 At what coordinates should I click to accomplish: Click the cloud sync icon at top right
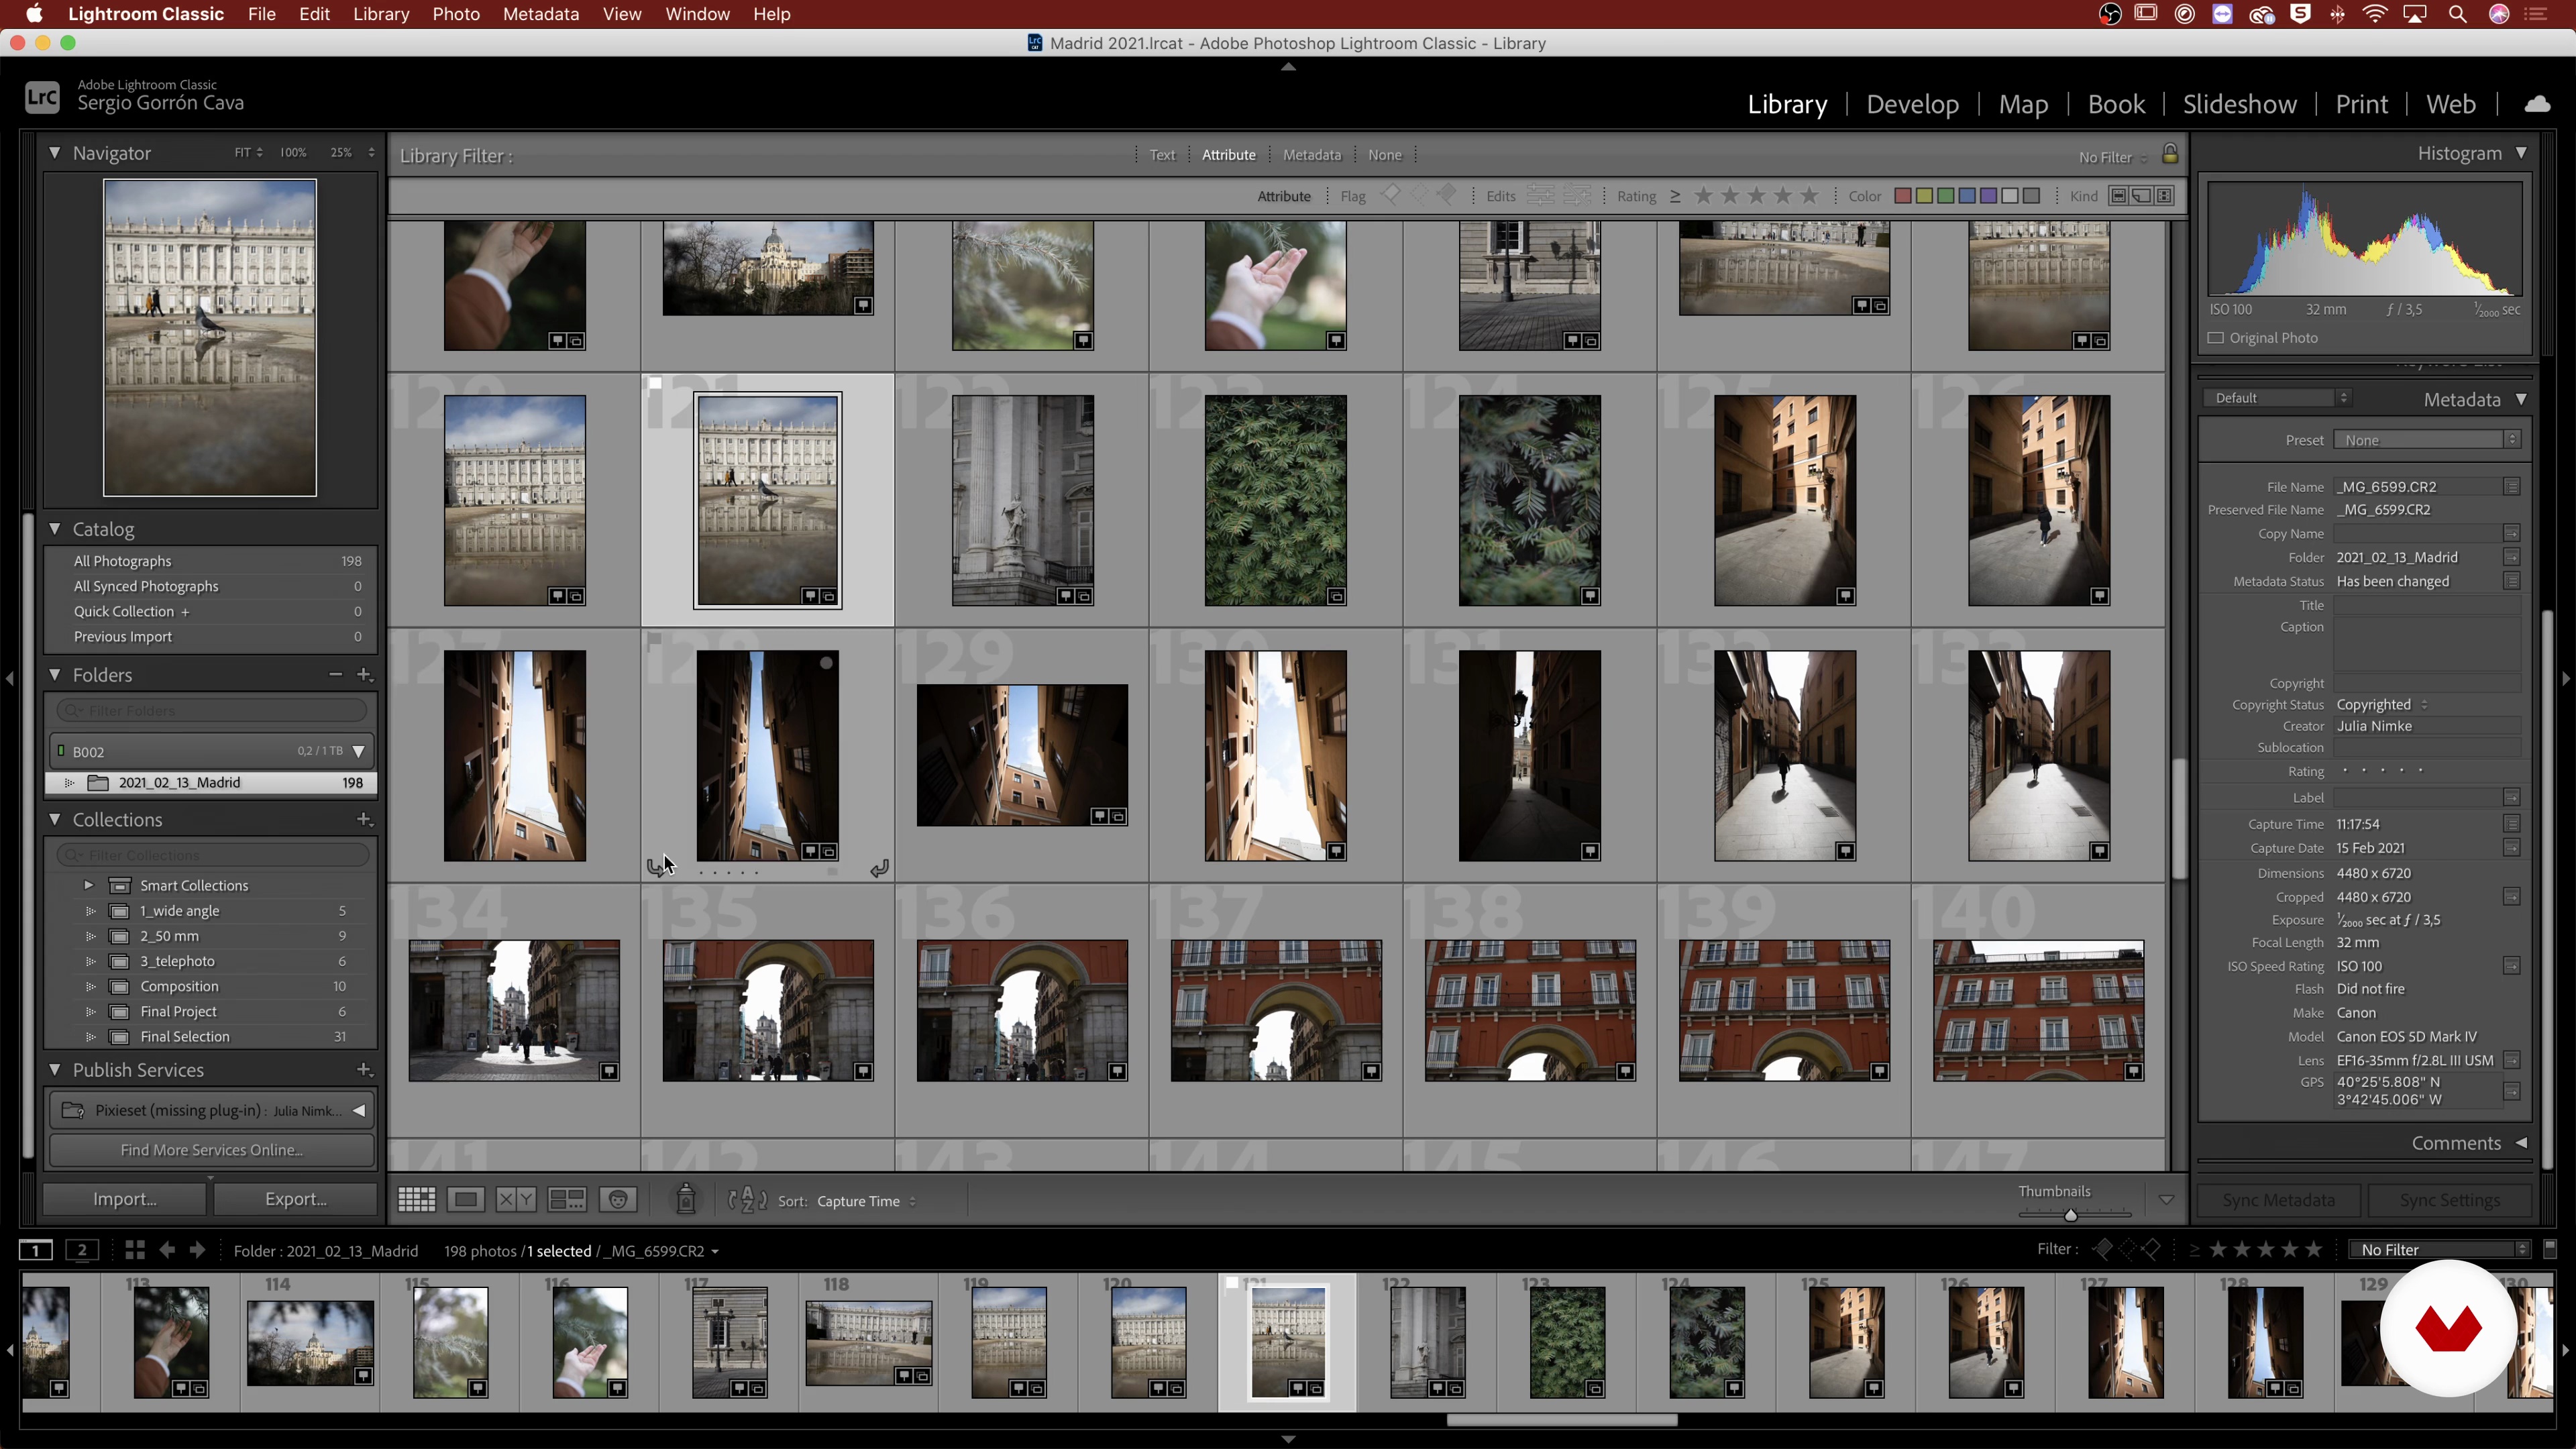pos(2538,104)
